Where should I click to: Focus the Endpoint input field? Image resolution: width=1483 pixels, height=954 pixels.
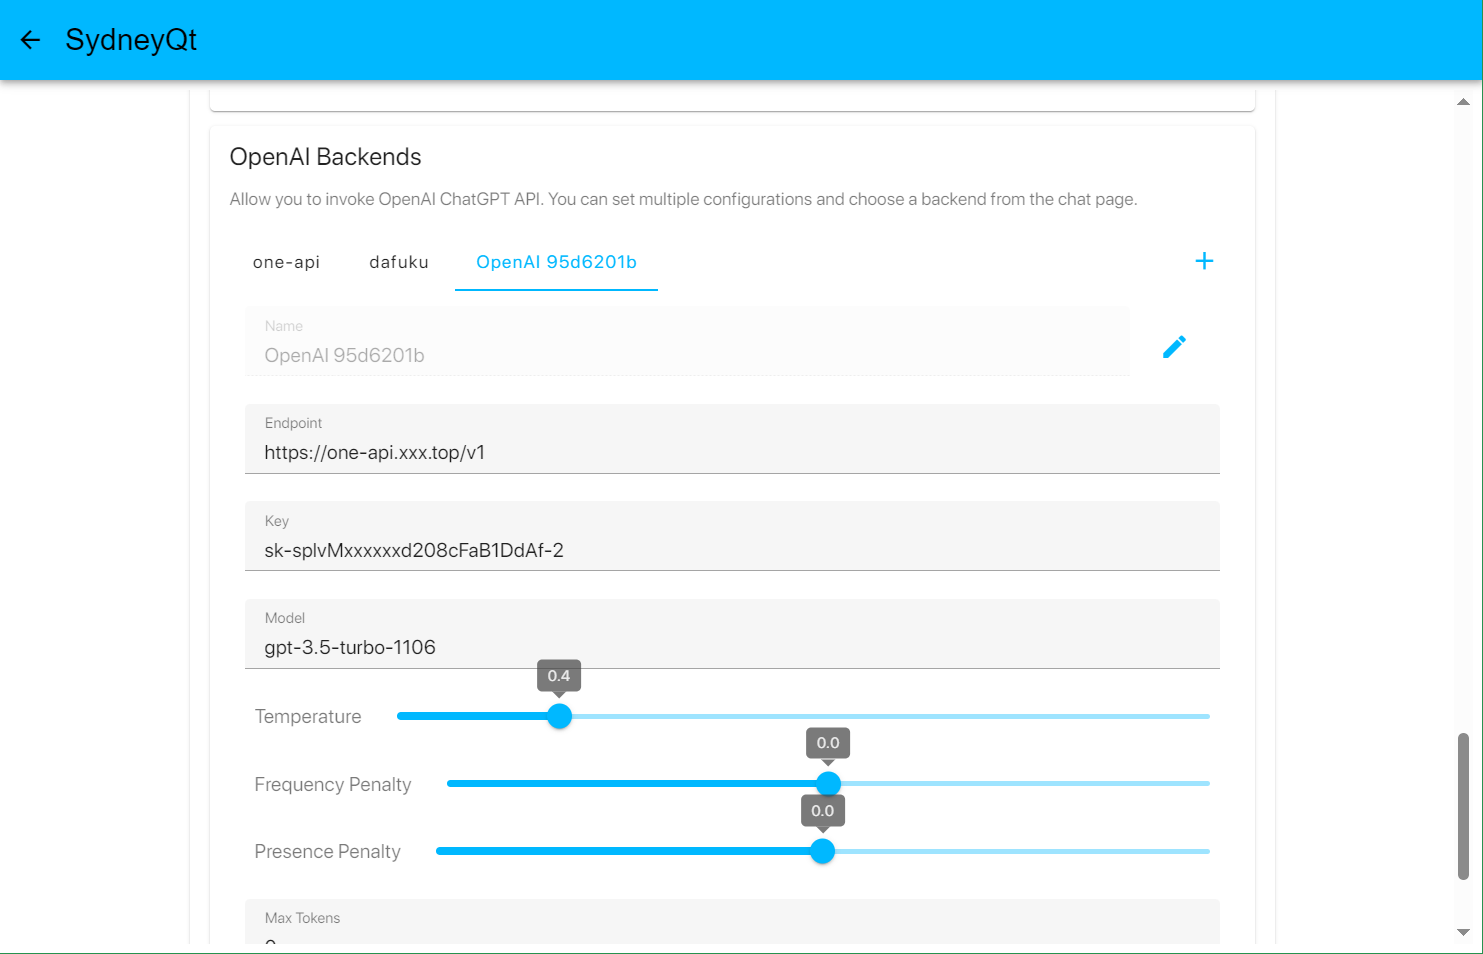tap(732, 452)
